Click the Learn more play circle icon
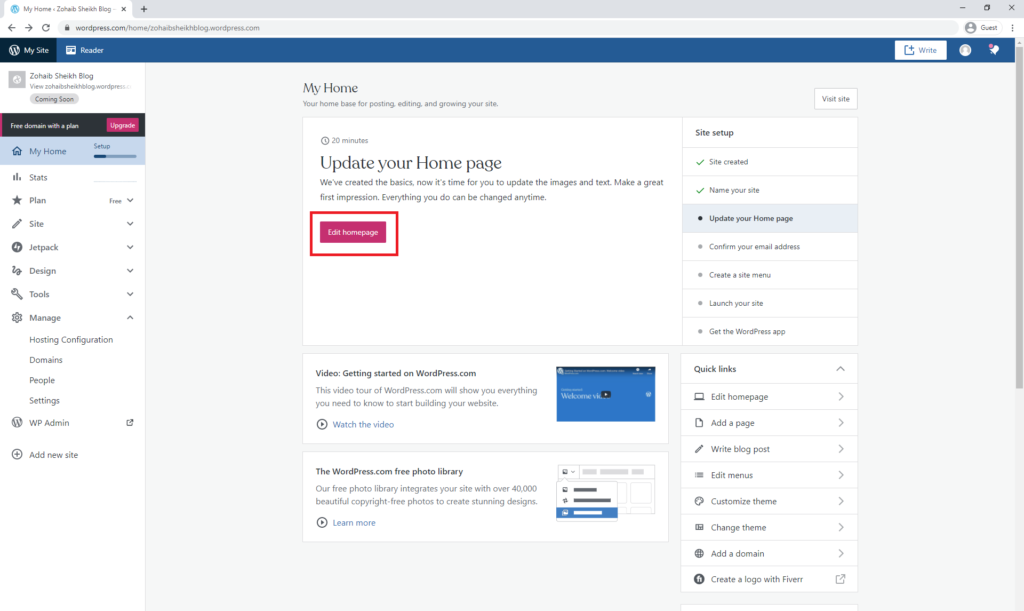This screenshot has width=1024, height=611. coord(322,522)
